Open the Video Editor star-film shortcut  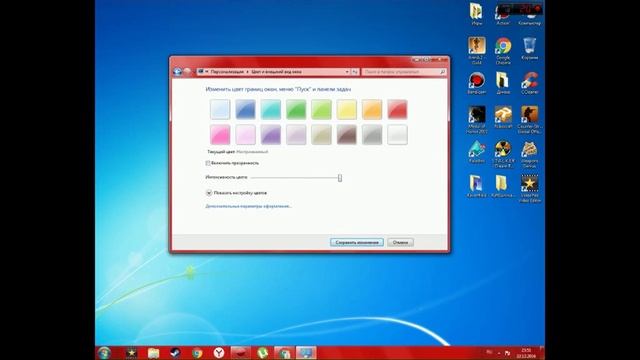point(529,189)
